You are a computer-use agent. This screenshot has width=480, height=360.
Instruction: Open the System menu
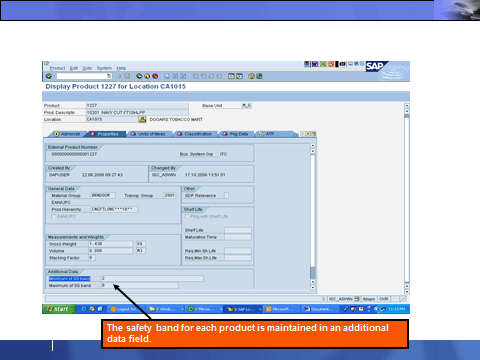pyautogui.click(x=104, y=68)
